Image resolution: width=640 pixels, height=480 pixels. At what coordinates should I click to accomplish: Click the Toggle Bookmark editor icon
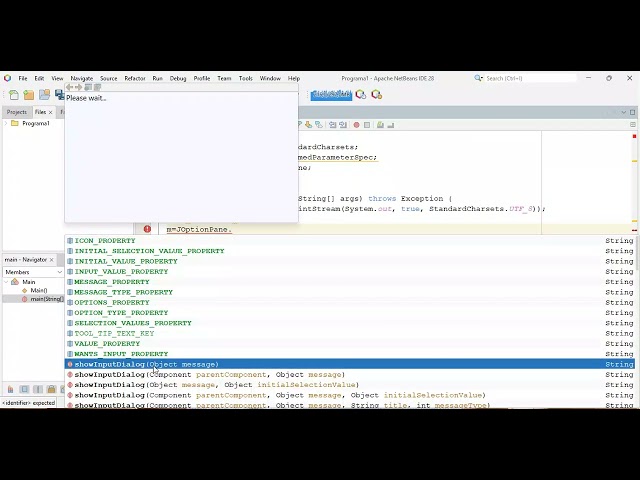[318, 125]
